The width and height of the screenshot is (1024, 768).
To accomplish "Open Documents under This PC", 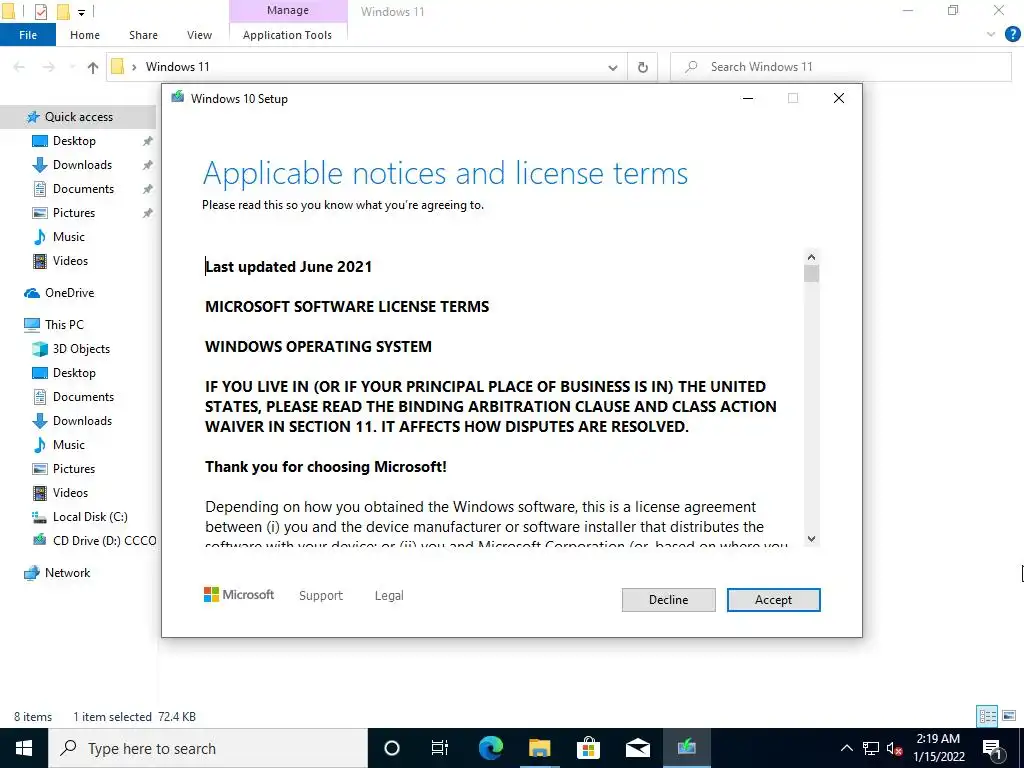I will [83, 396].
